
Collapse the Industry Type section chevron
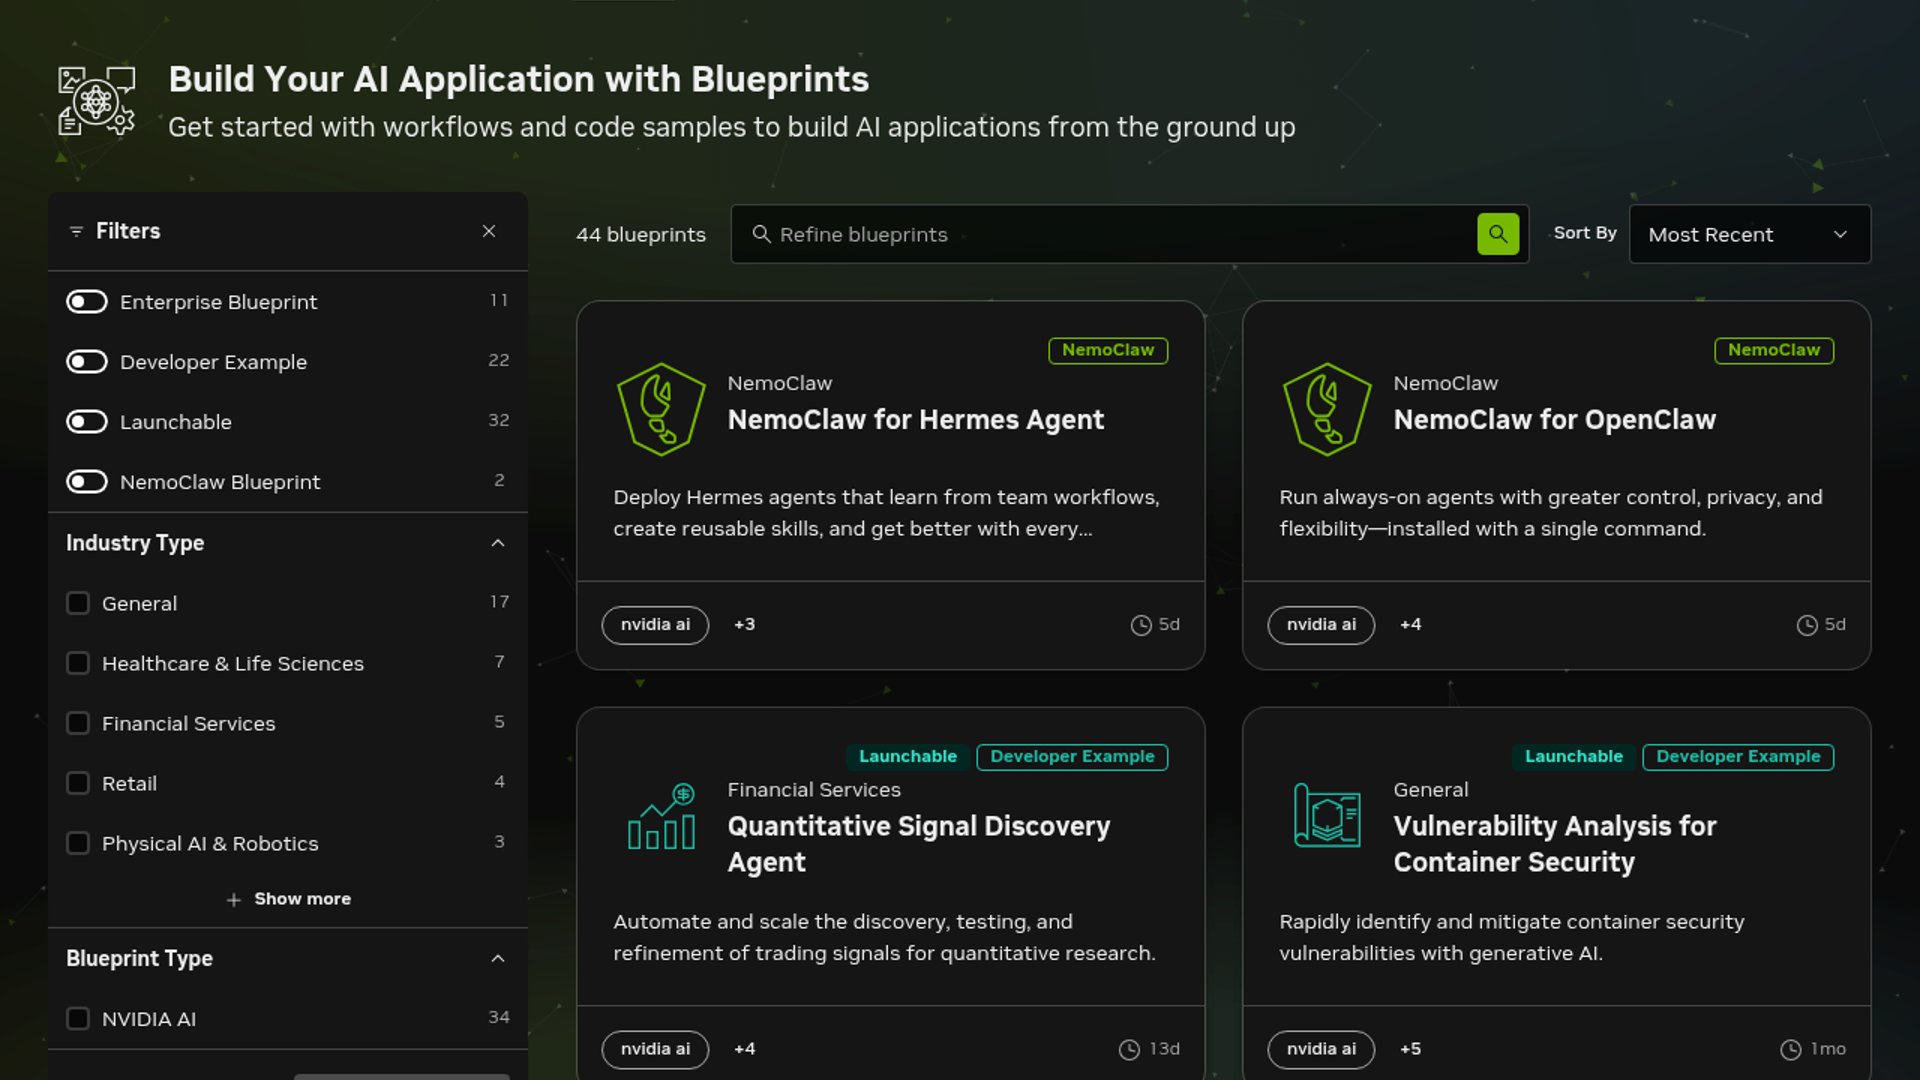(498, 543)
